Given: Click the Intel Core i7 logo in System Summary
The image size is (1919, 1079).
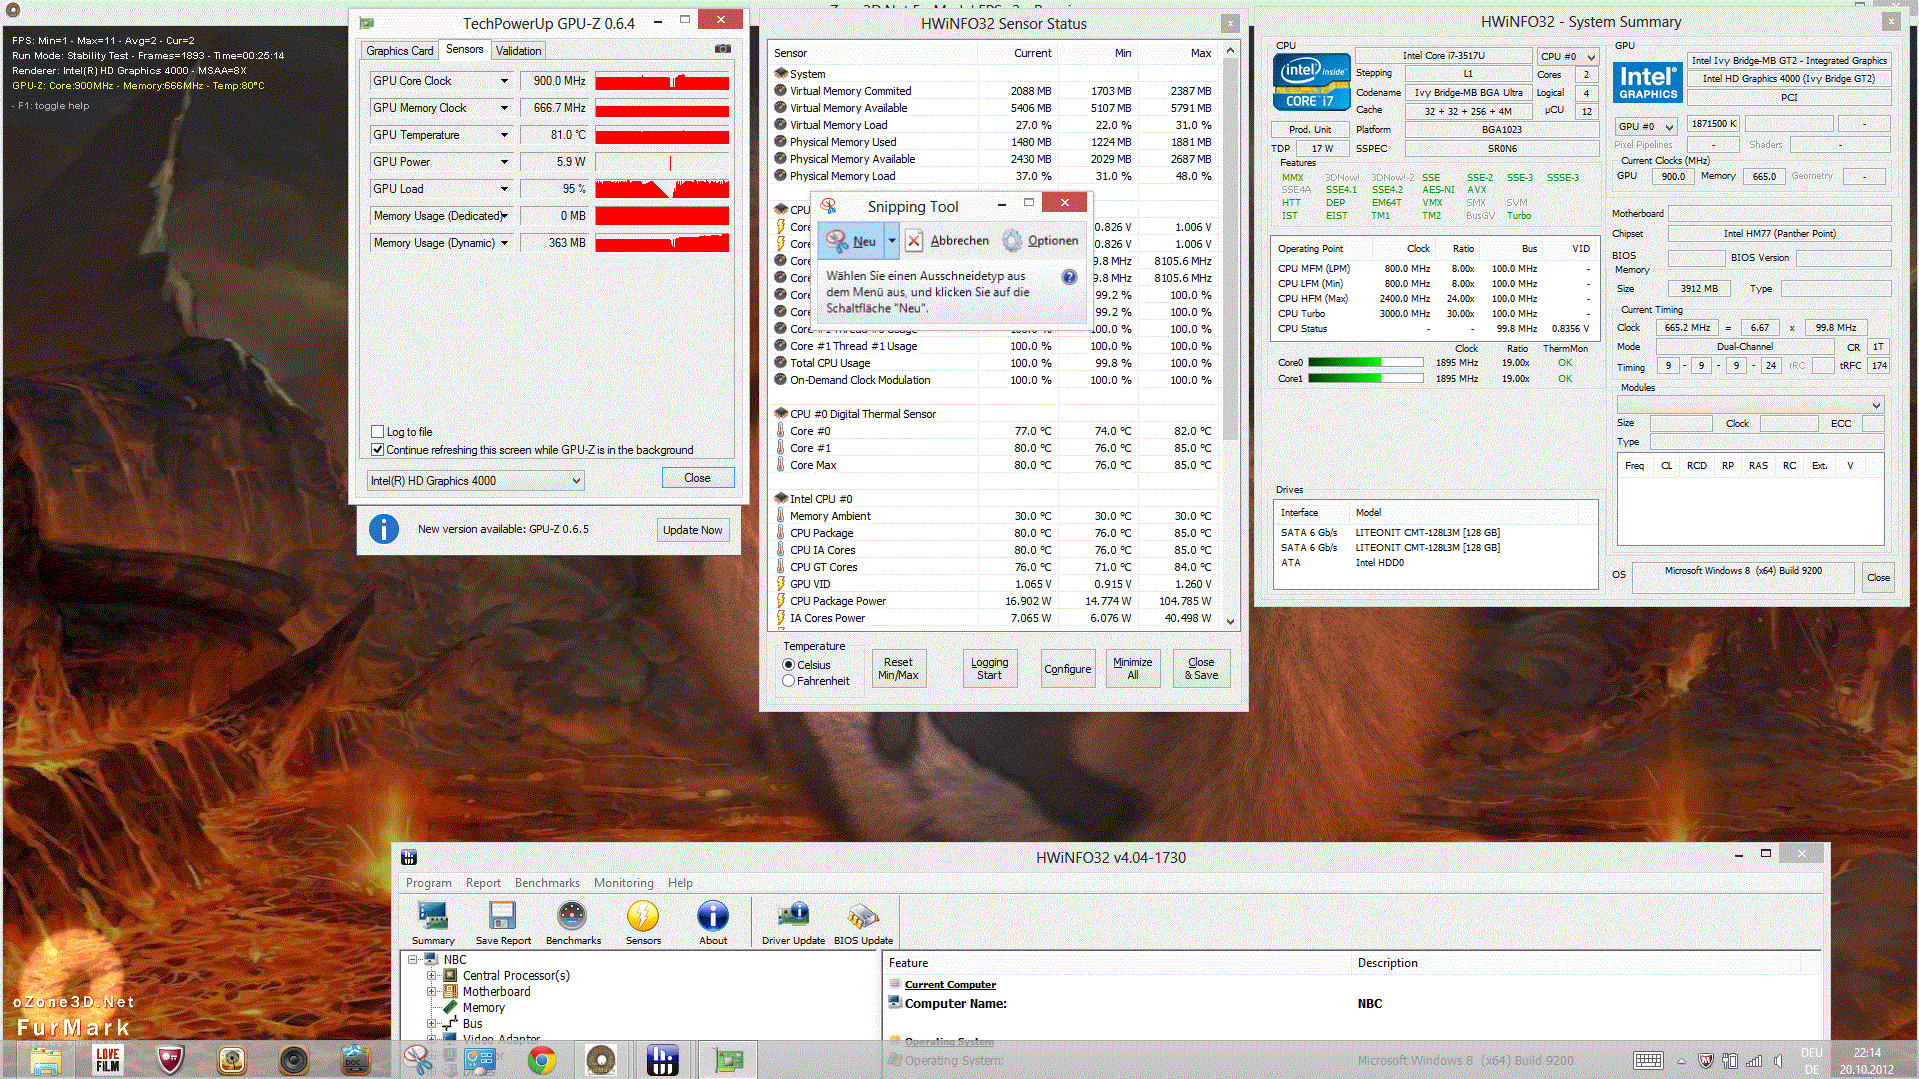Looking at the screenshot, I should point(1311,81).
